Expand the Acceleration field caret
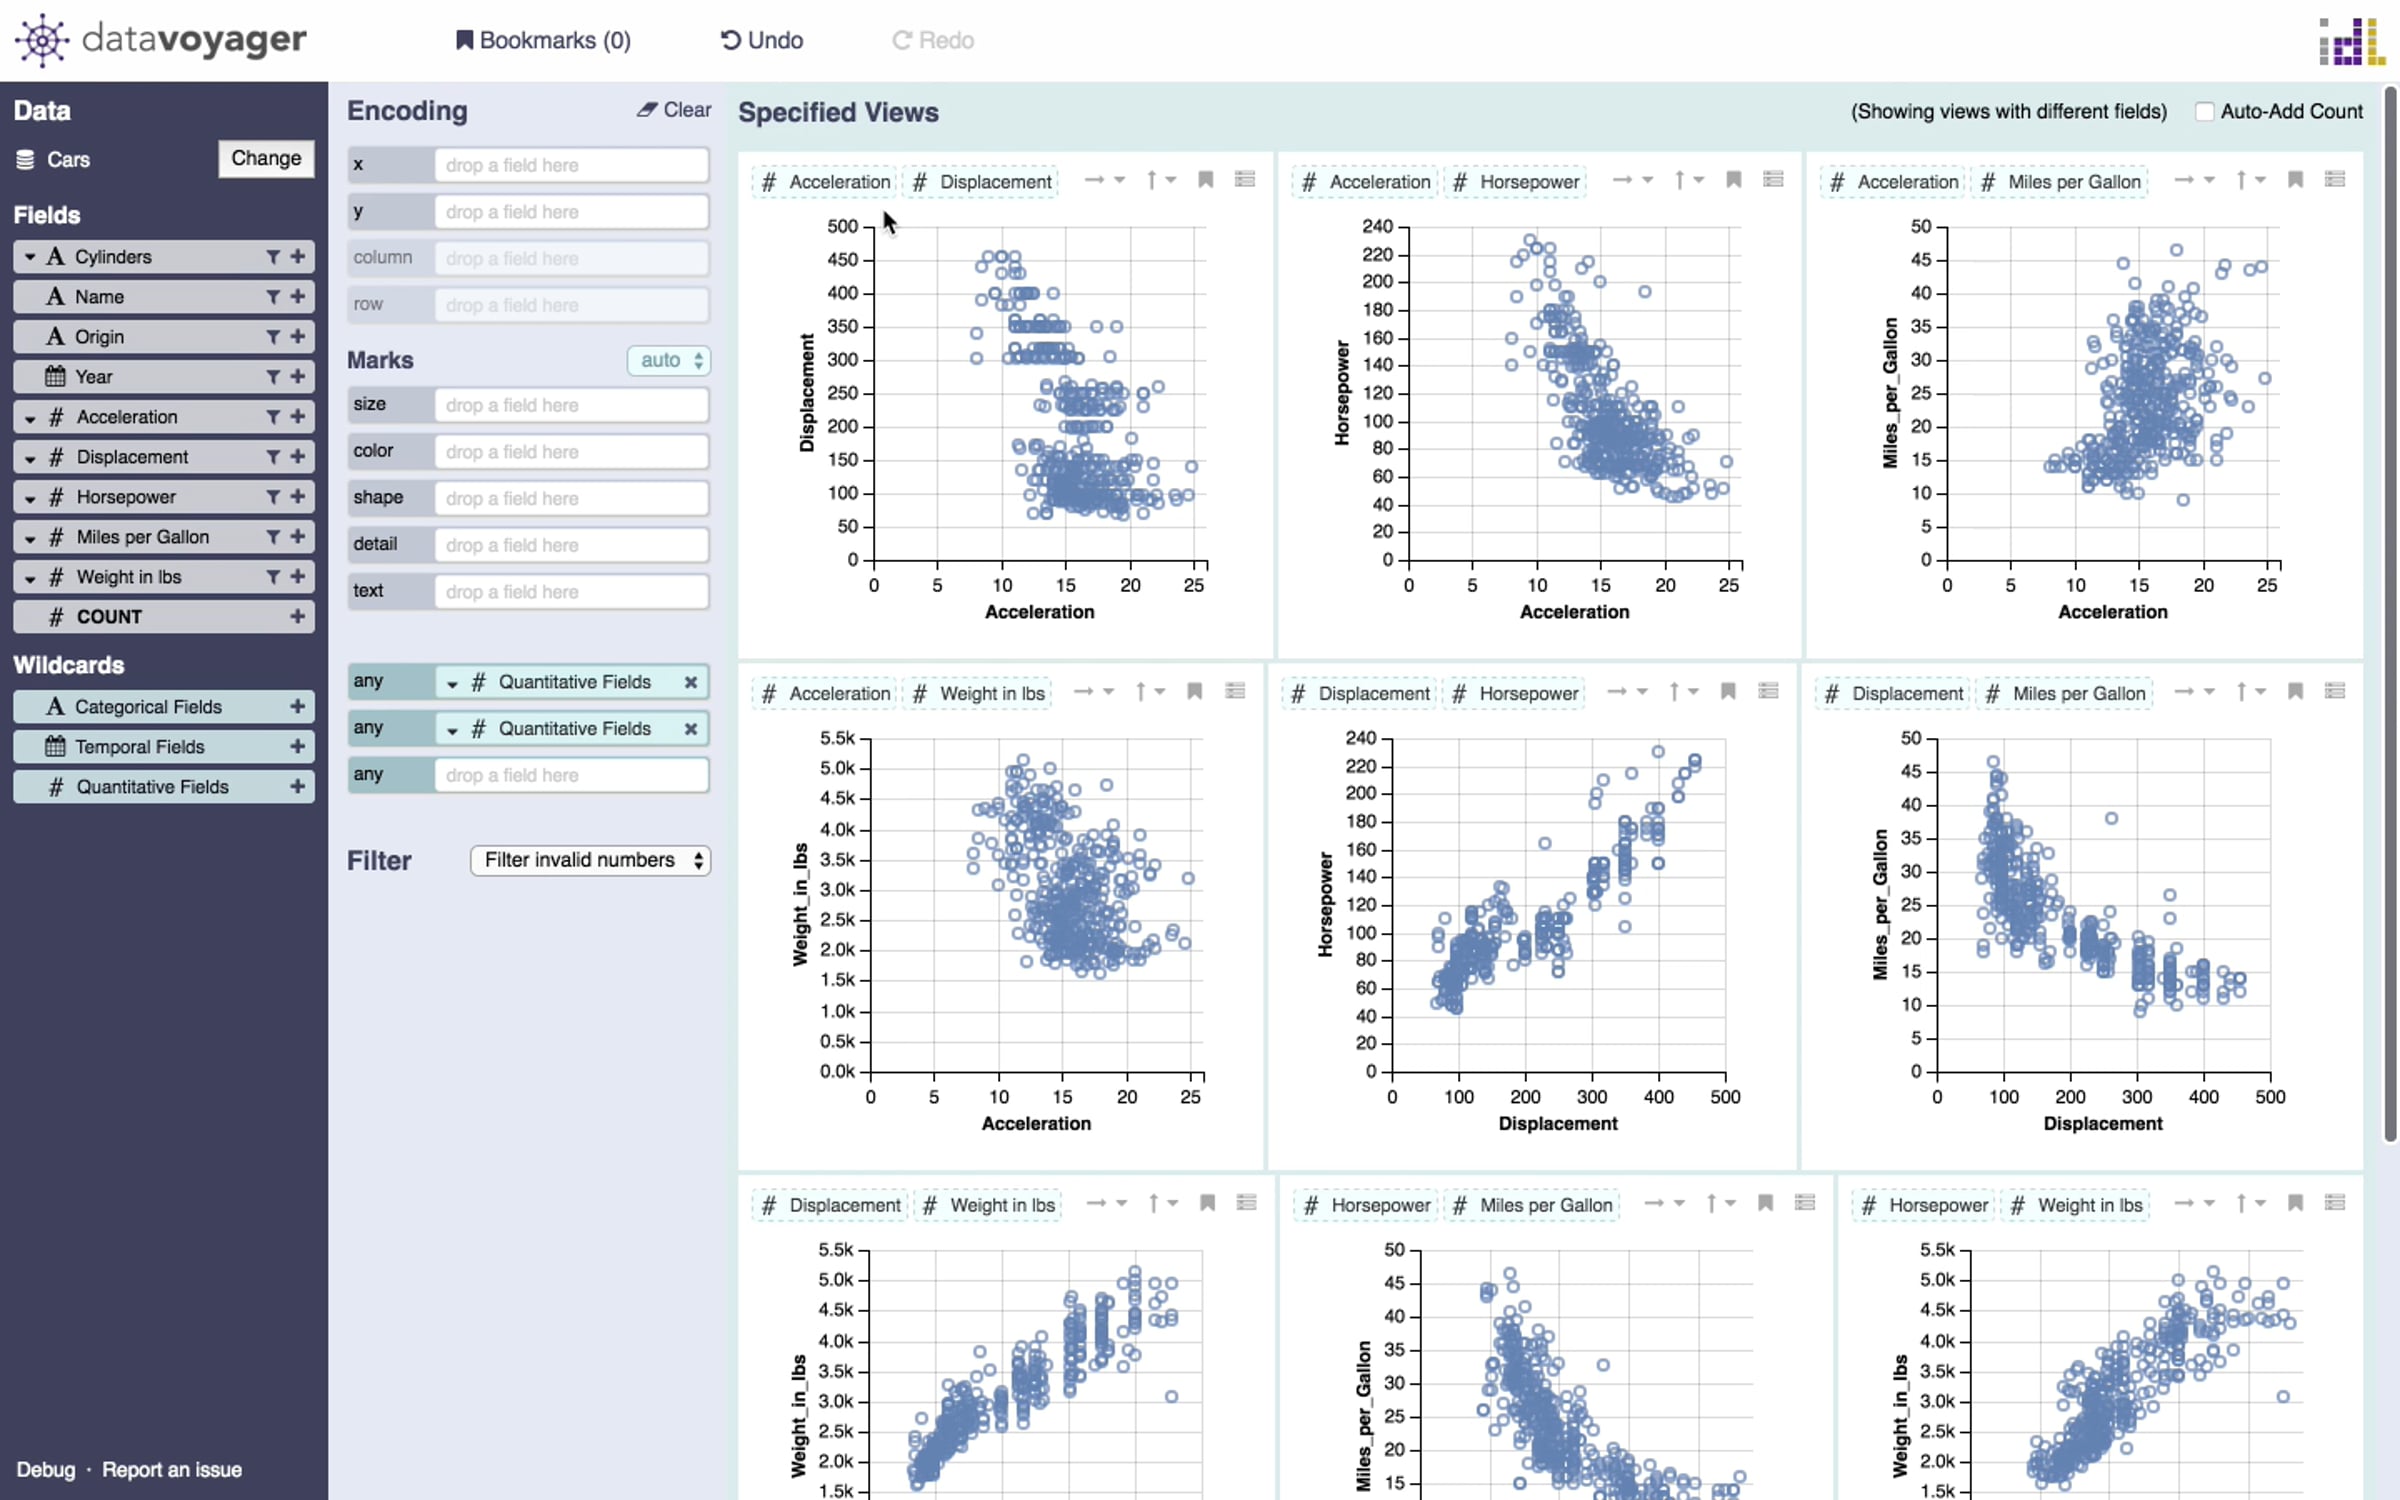The width and height of the screenshot is (2400, 1500). [30, 418]
